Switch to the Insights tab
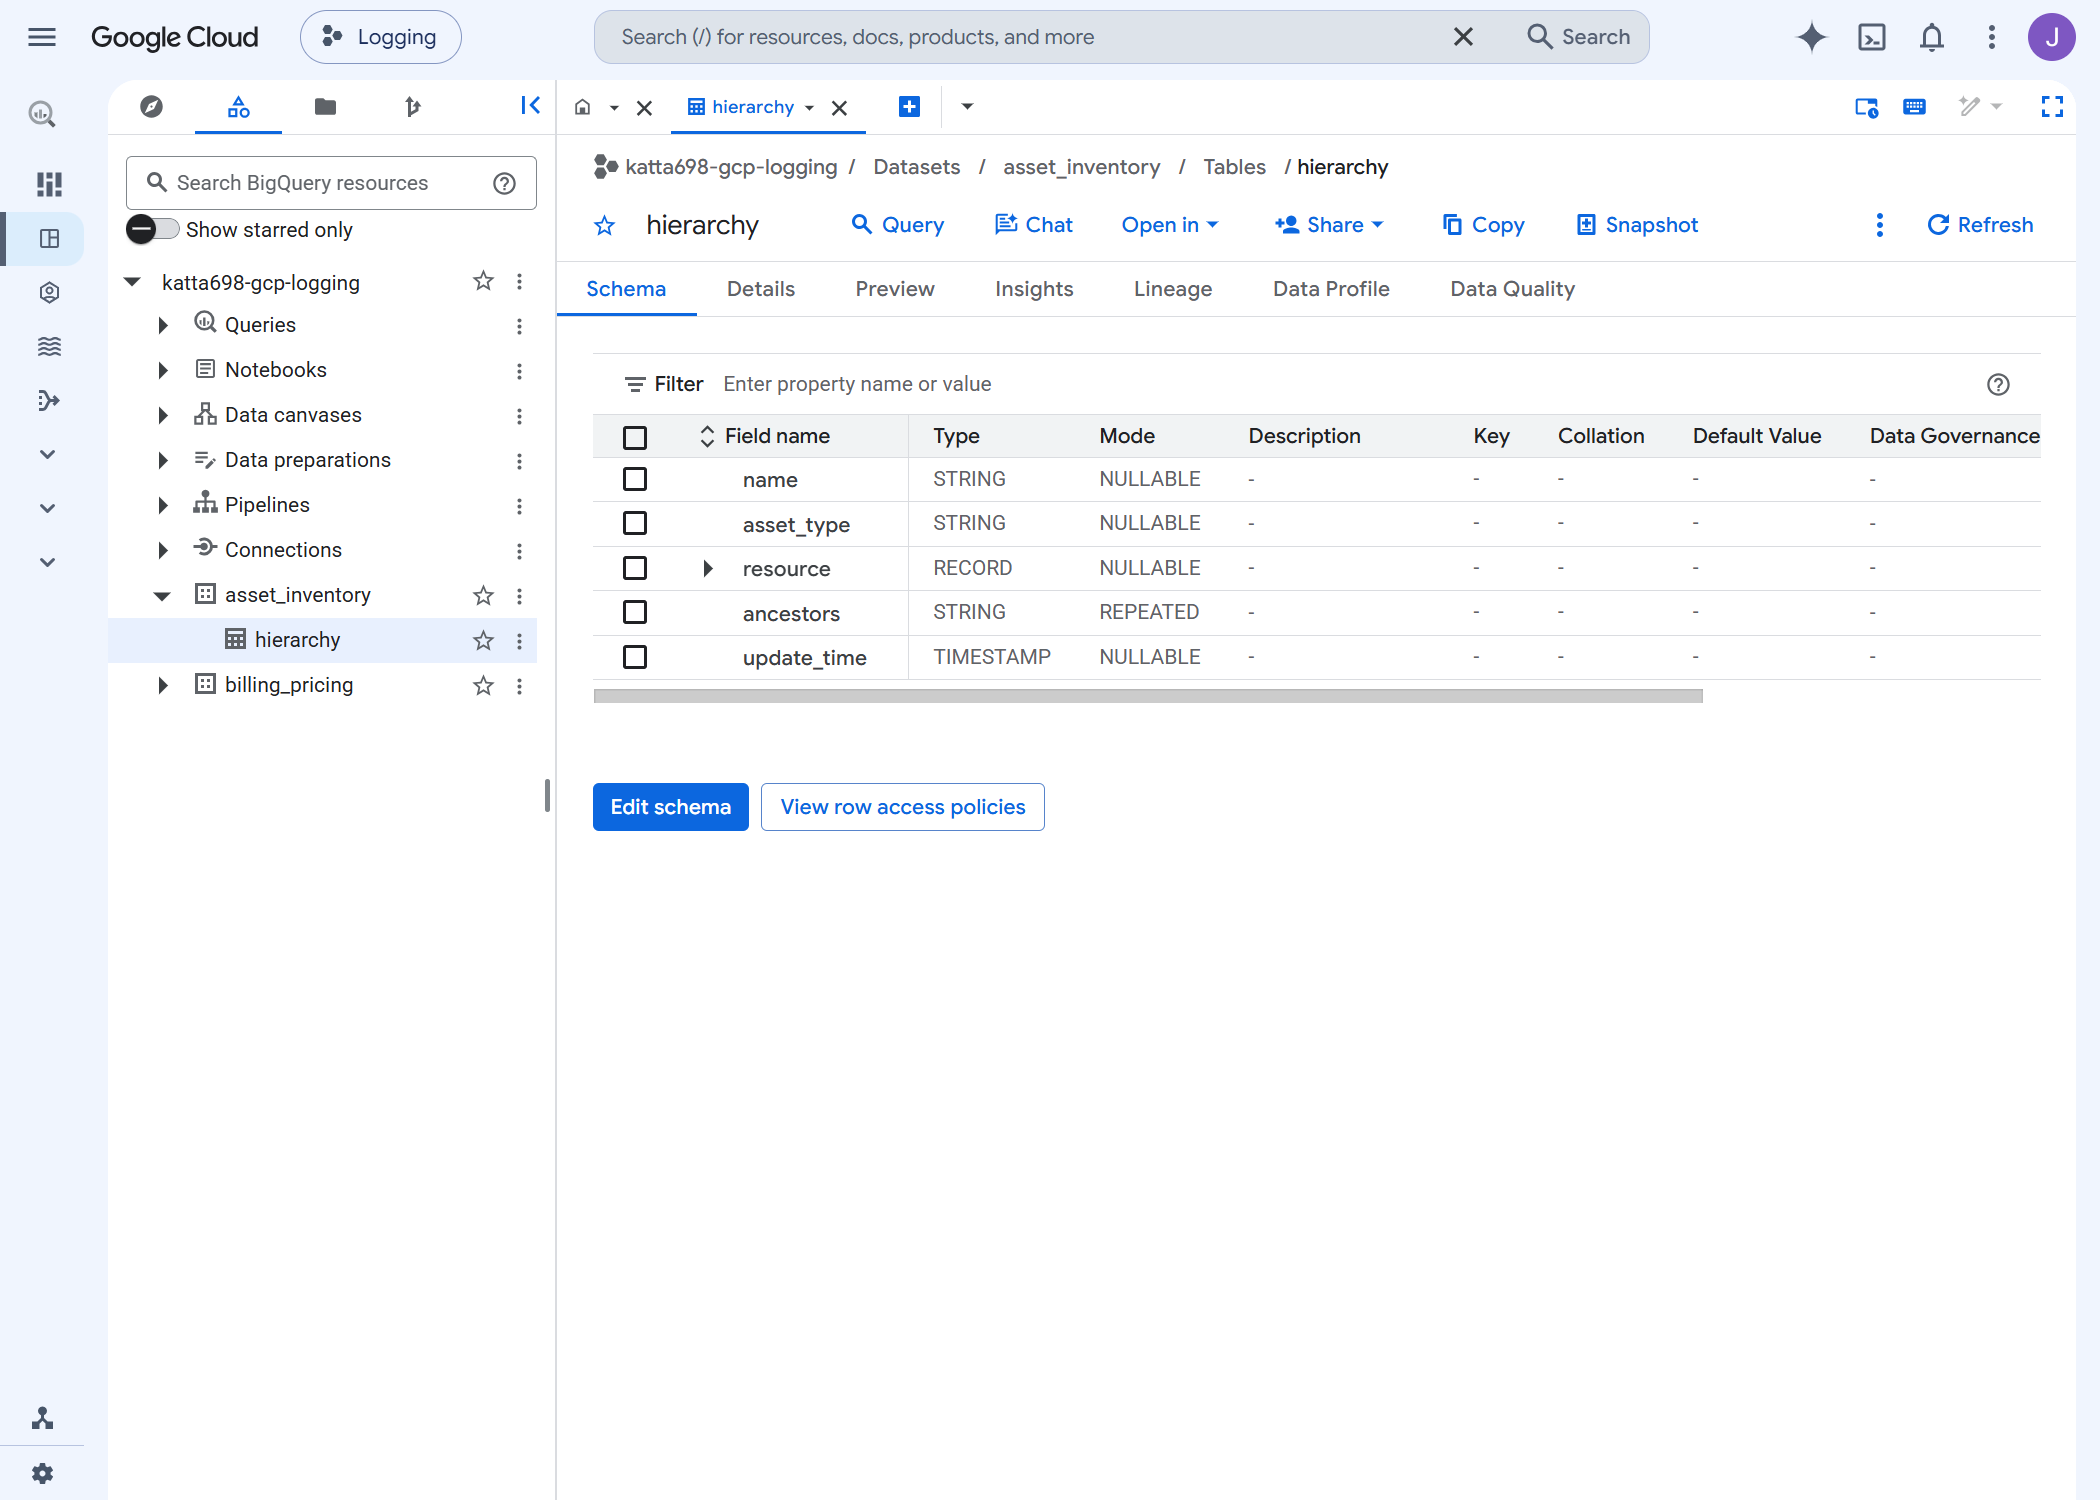This screenshot has width=2100, height=1500. [1034, 289]
